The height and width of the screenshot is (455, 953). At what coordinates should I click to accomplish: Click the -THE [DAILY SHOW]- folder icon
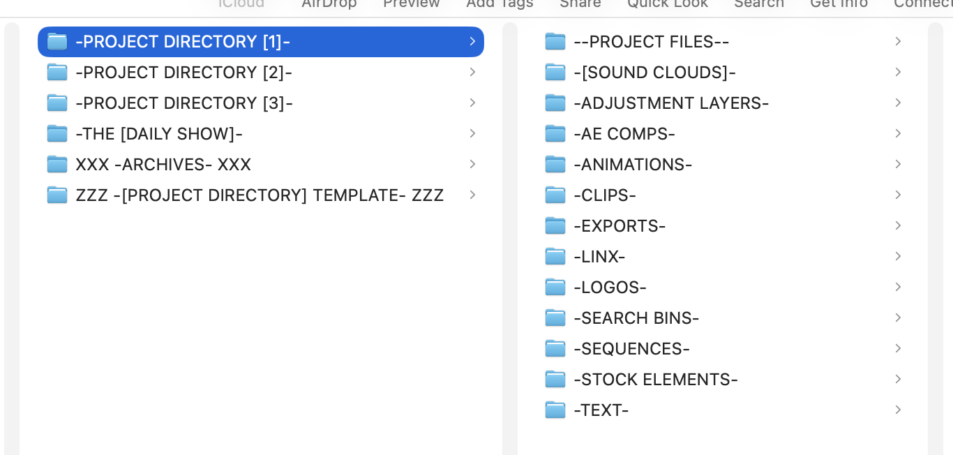[x=57, y=134]
